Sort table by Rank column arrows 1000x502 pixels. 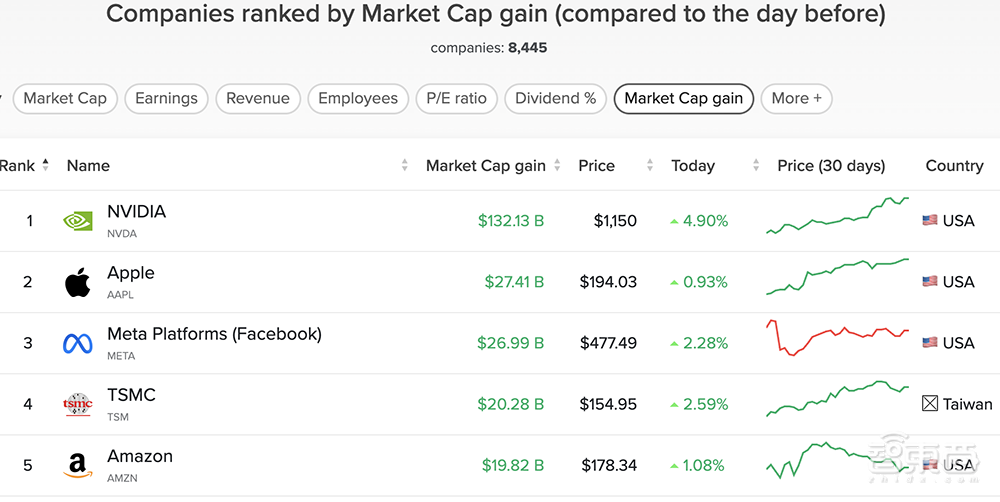pyautogui.click(x=45, y=166)
